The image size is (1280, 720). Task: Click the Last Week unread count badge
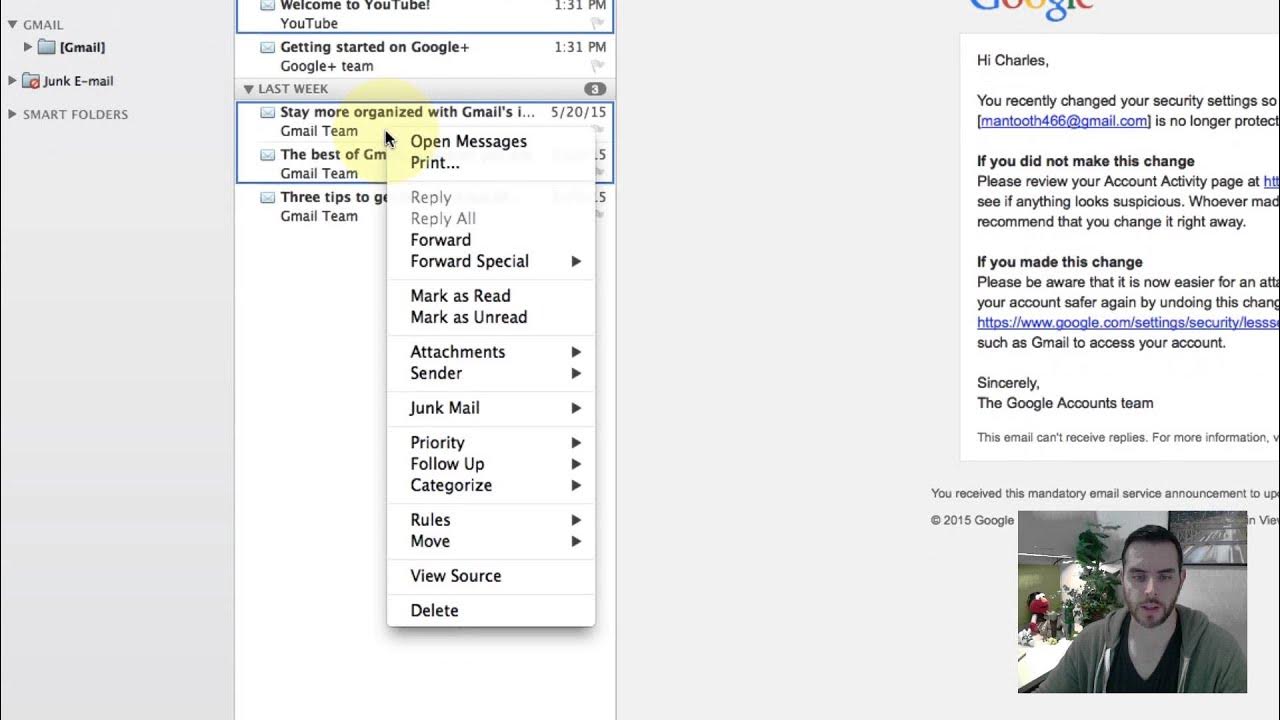[x=595, y=89]
